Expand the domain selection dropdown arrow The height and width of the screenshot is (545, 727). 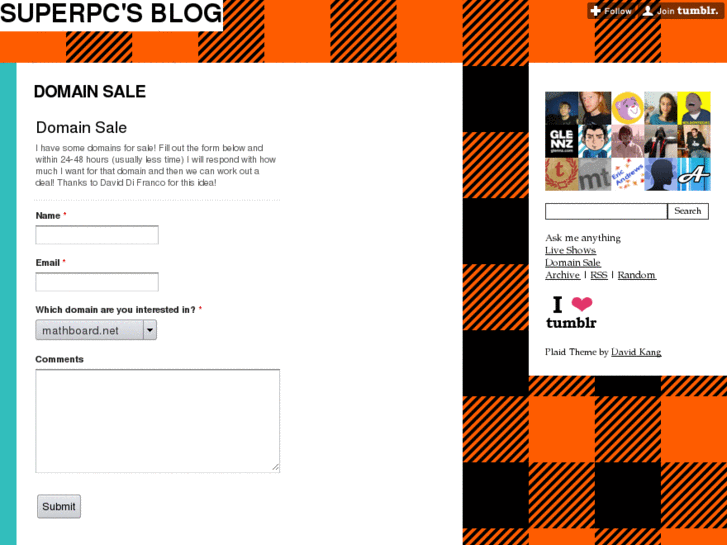tap(150, 330)
